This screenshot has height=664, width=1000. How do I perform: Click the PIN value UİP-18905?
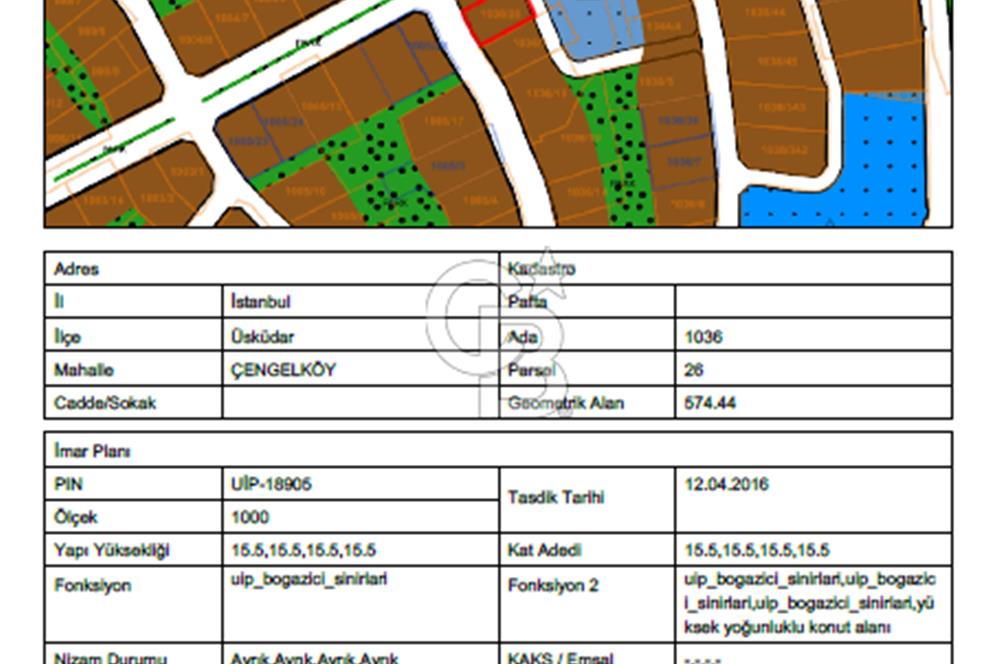[x=271, y=484]
